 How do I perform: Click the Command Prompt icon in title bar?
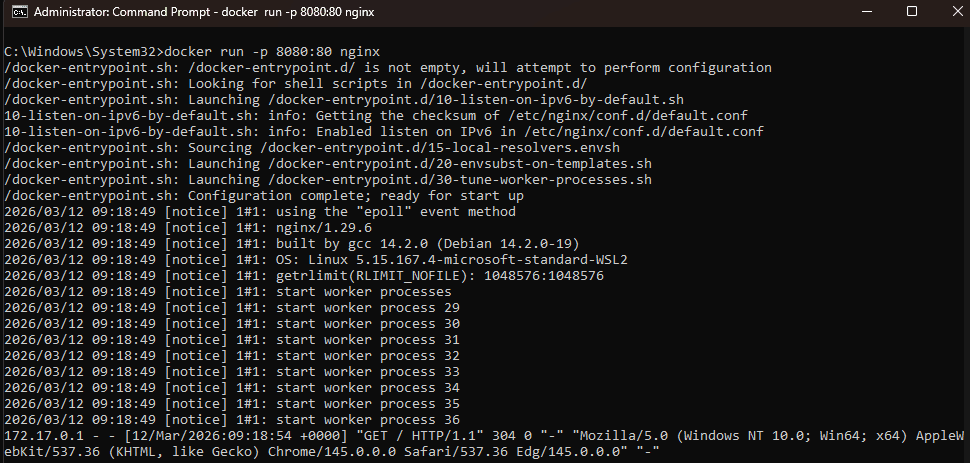pos(17,12)
